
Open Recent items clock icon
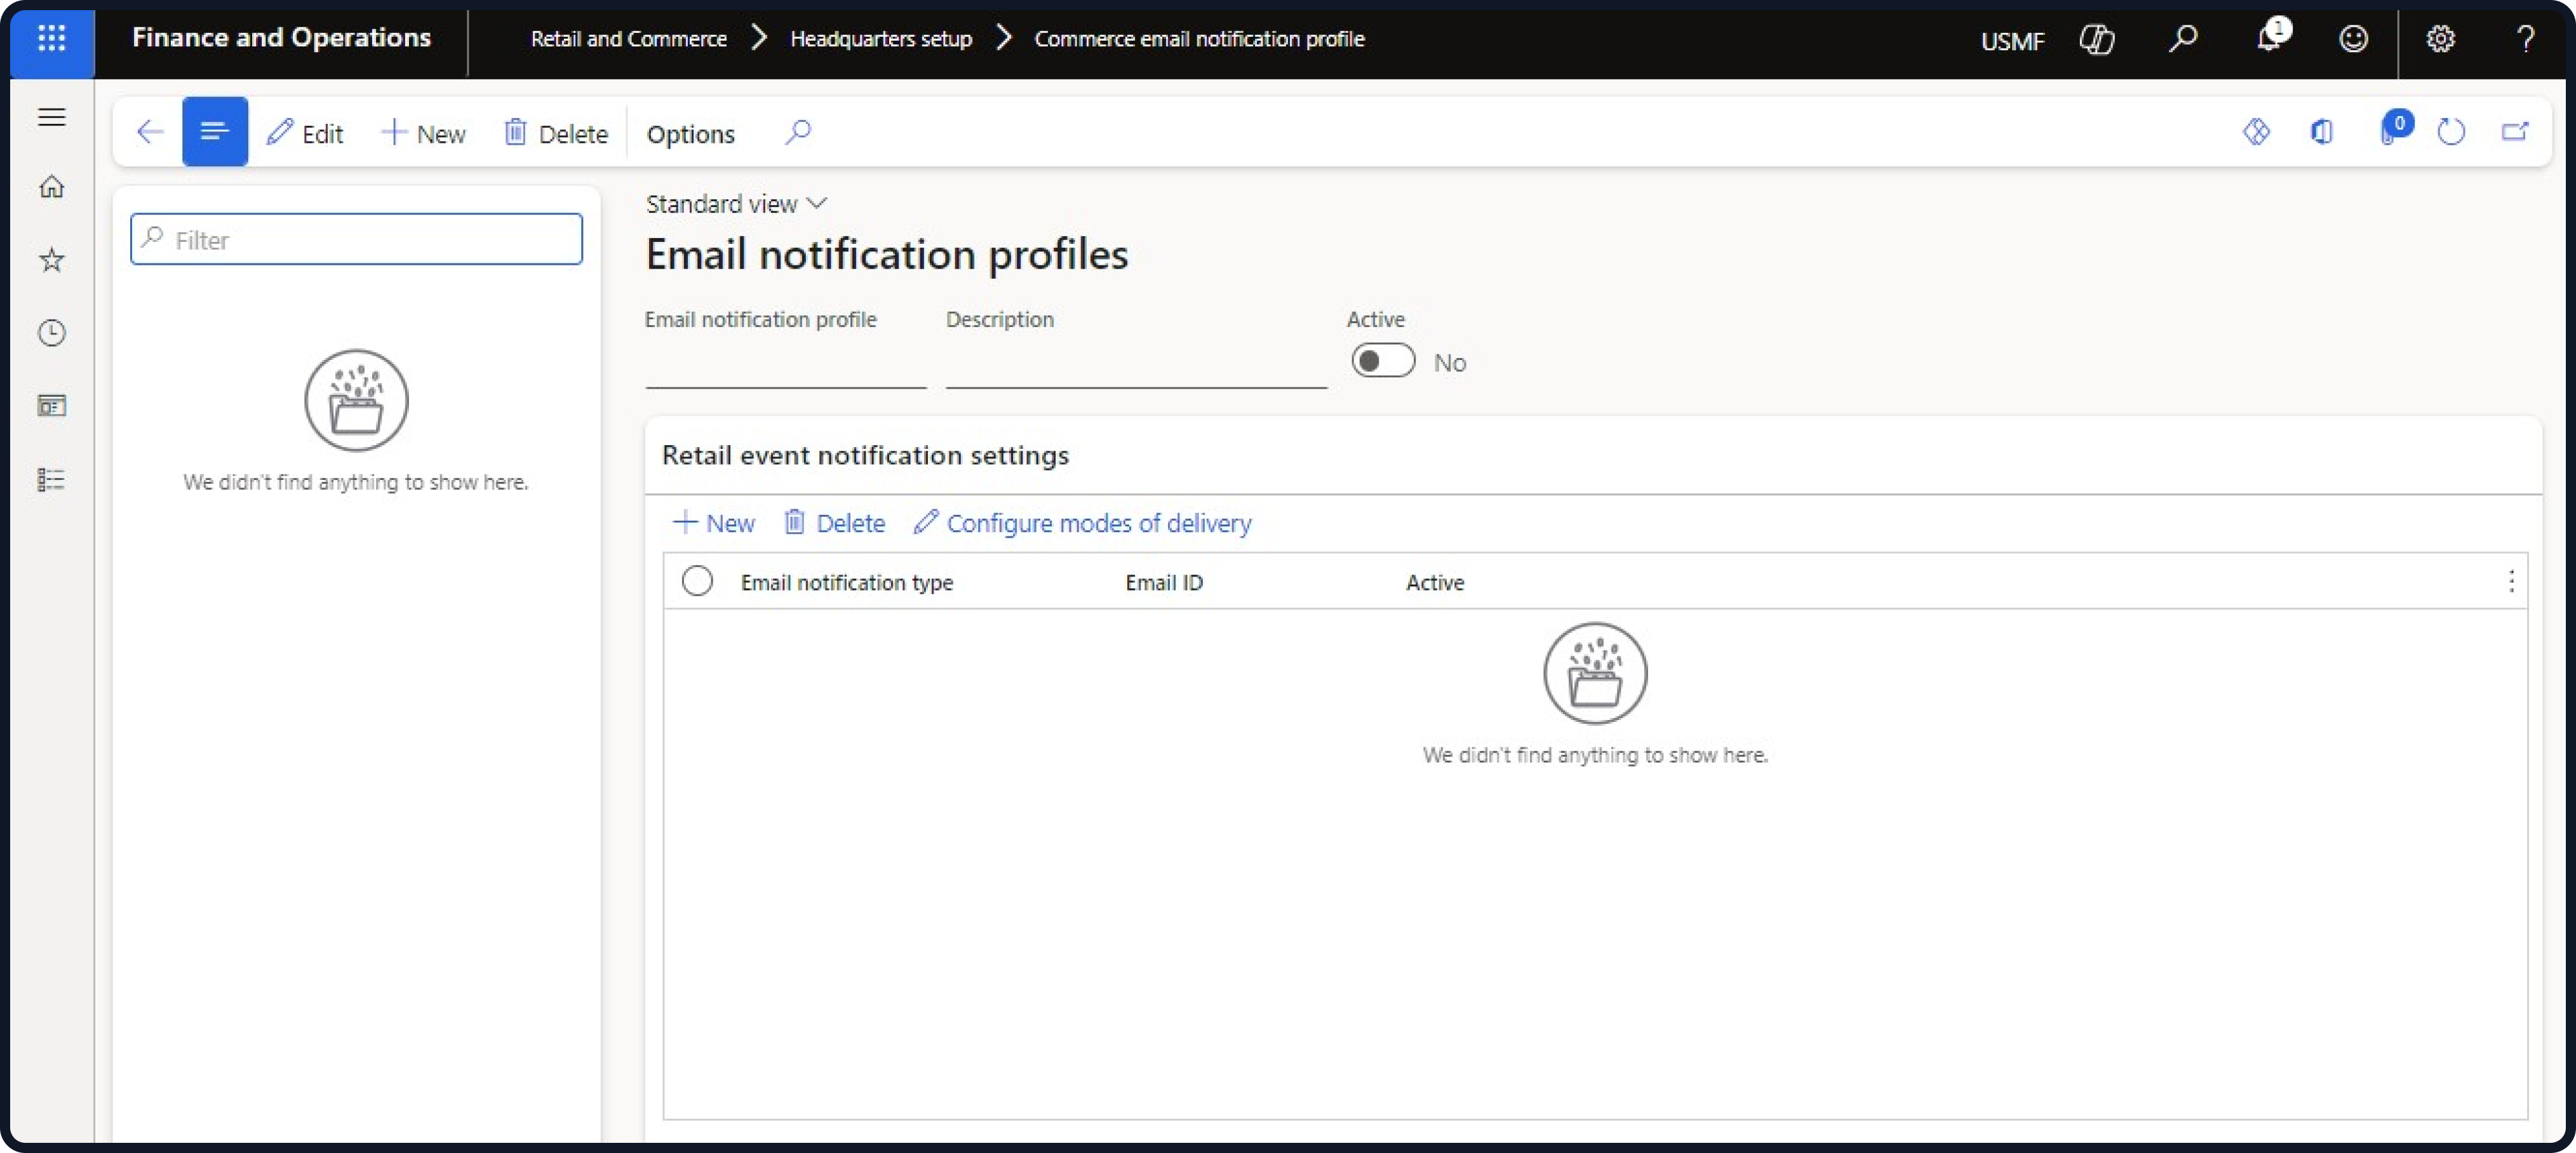[52, 333]
